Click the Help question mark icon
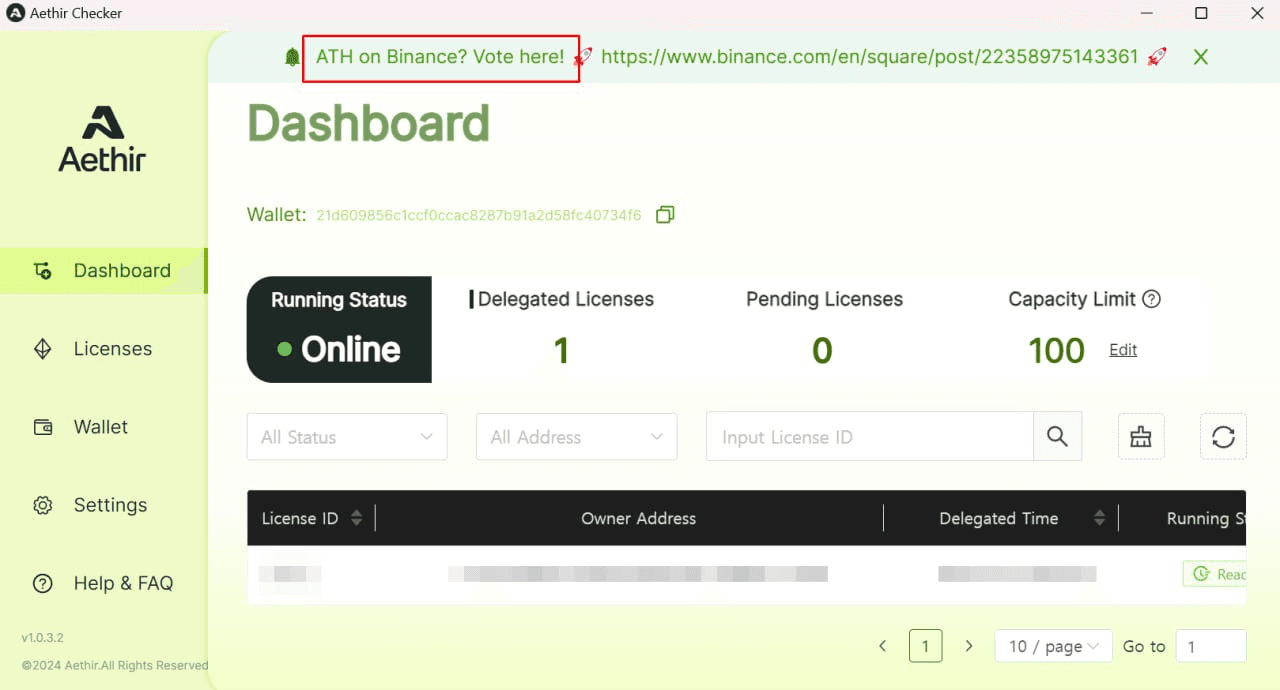This screenshot has width=1280, height=690. point(43,583)
